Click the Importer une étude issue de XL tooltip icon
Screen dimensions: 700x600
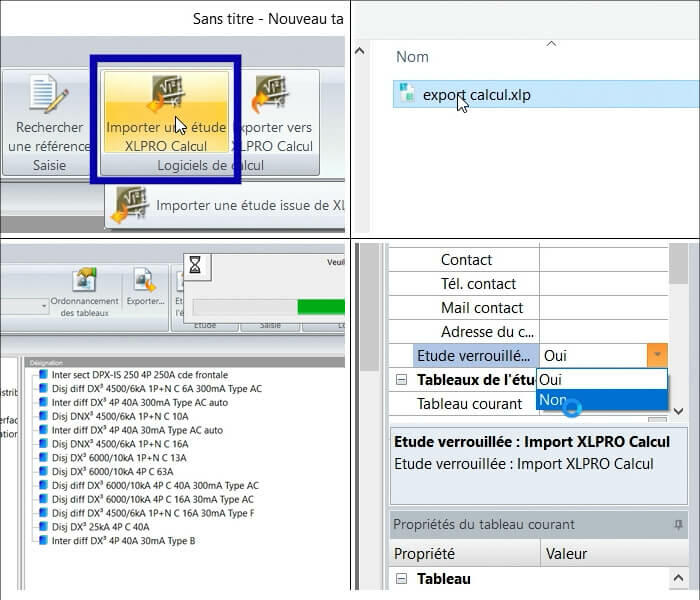click(x=130, y=204)
